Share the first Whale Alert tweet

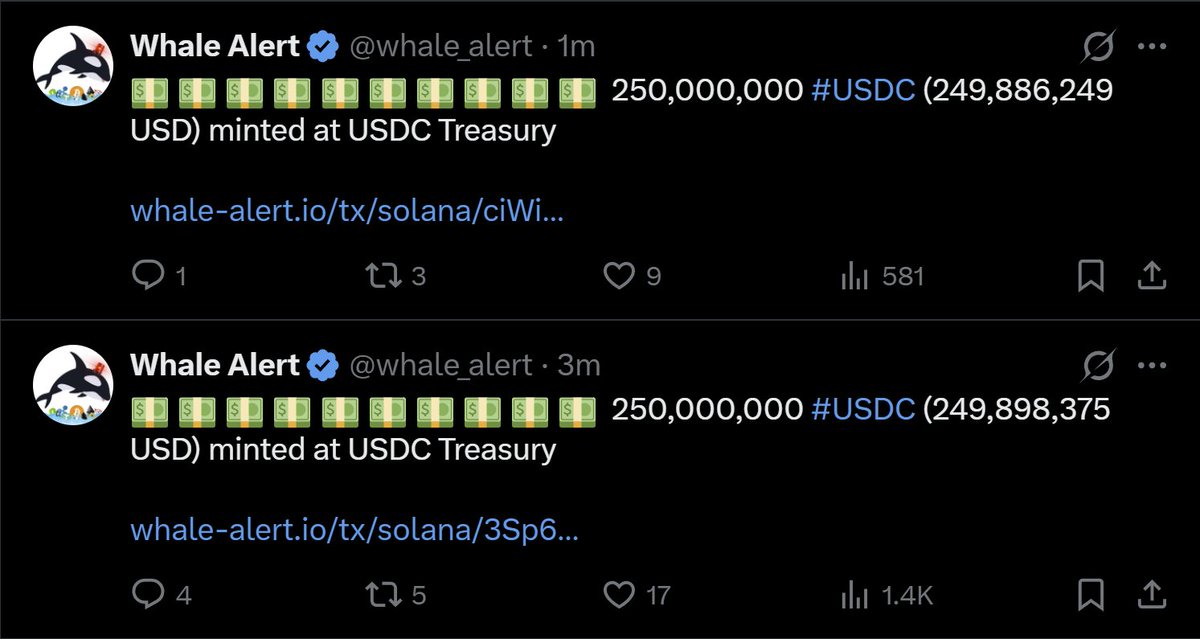[x=1151, y=275]
